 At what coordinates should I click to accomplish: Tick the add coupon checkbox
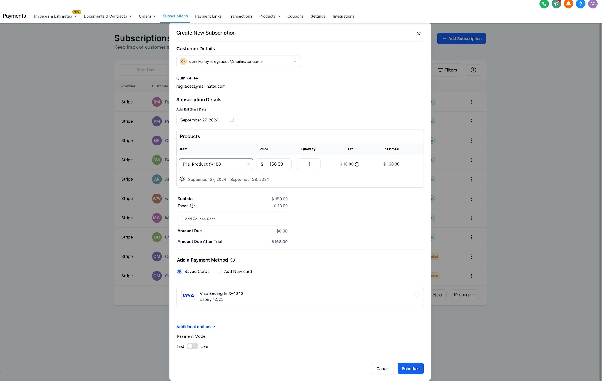pos(180,218)
